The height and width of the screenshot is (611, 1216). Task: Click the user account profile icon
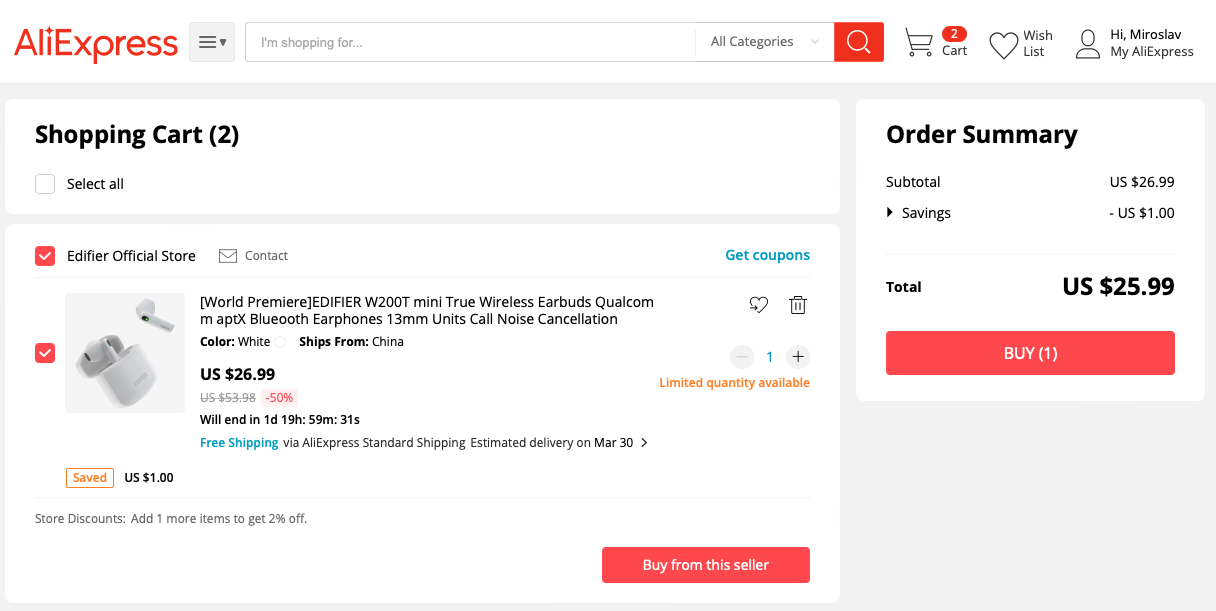point(1087,44)
